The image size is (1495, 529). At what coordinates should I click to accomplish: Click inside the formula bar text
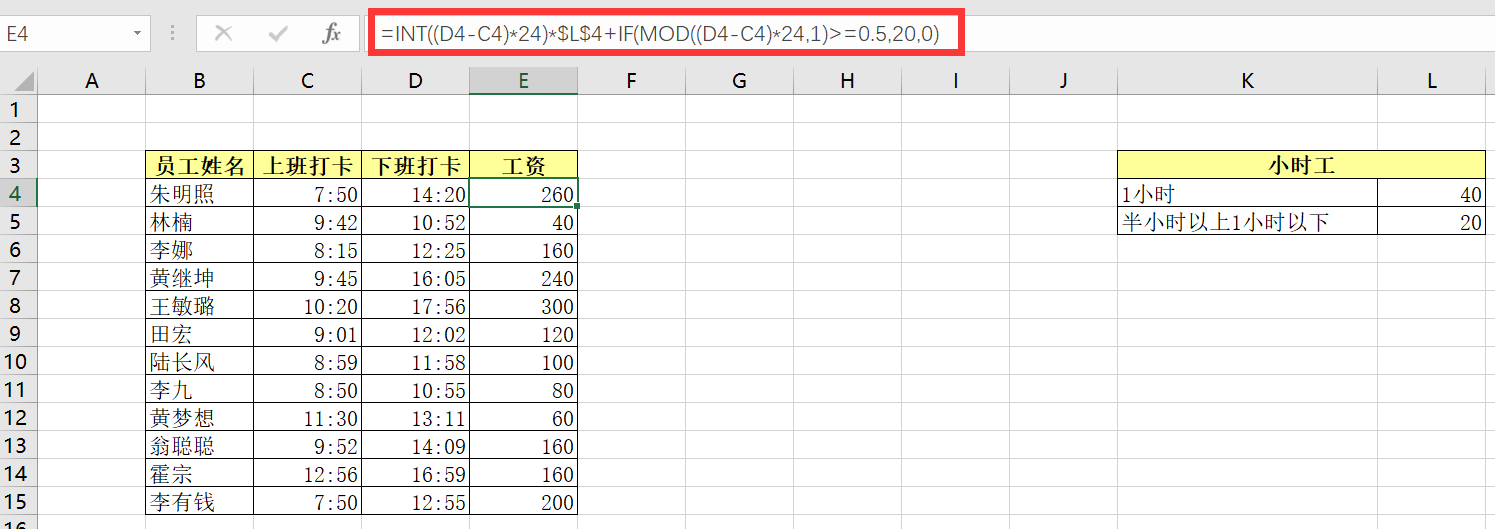(660, 33)
